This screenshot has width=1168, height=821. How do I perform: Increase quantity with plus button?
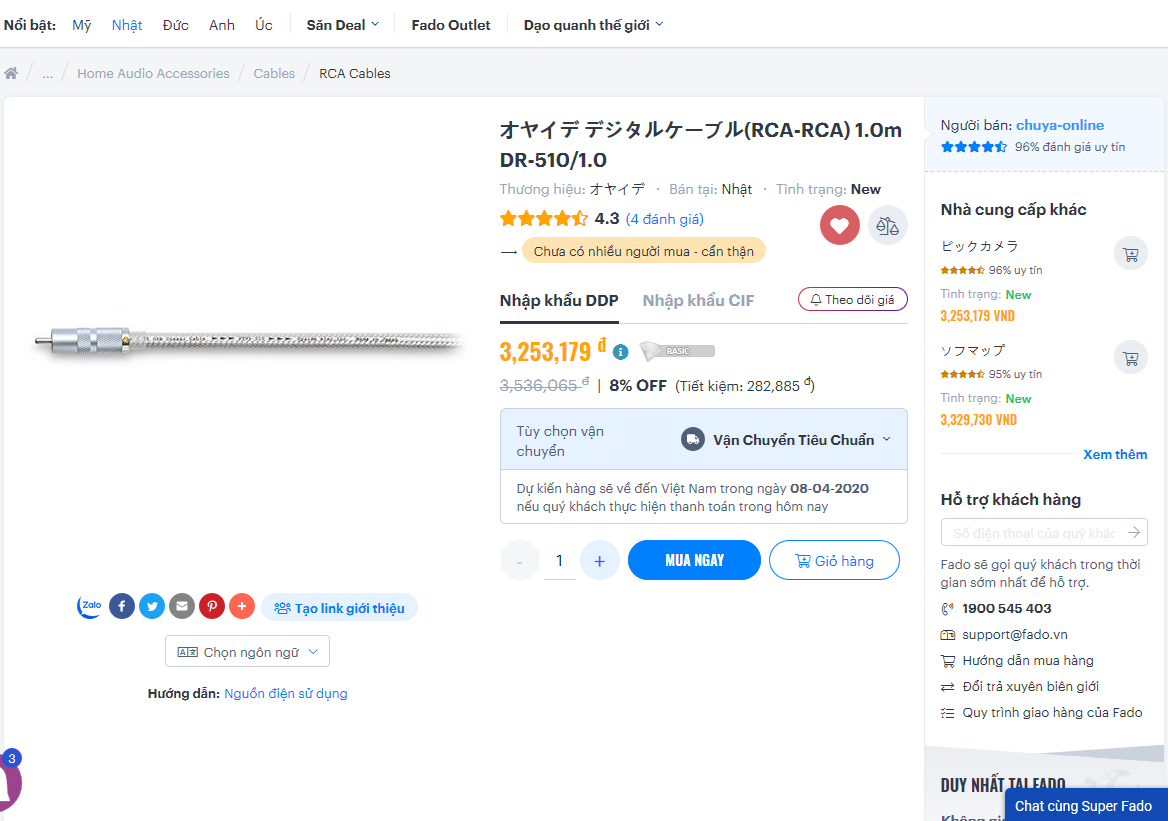tap(600, 560)
